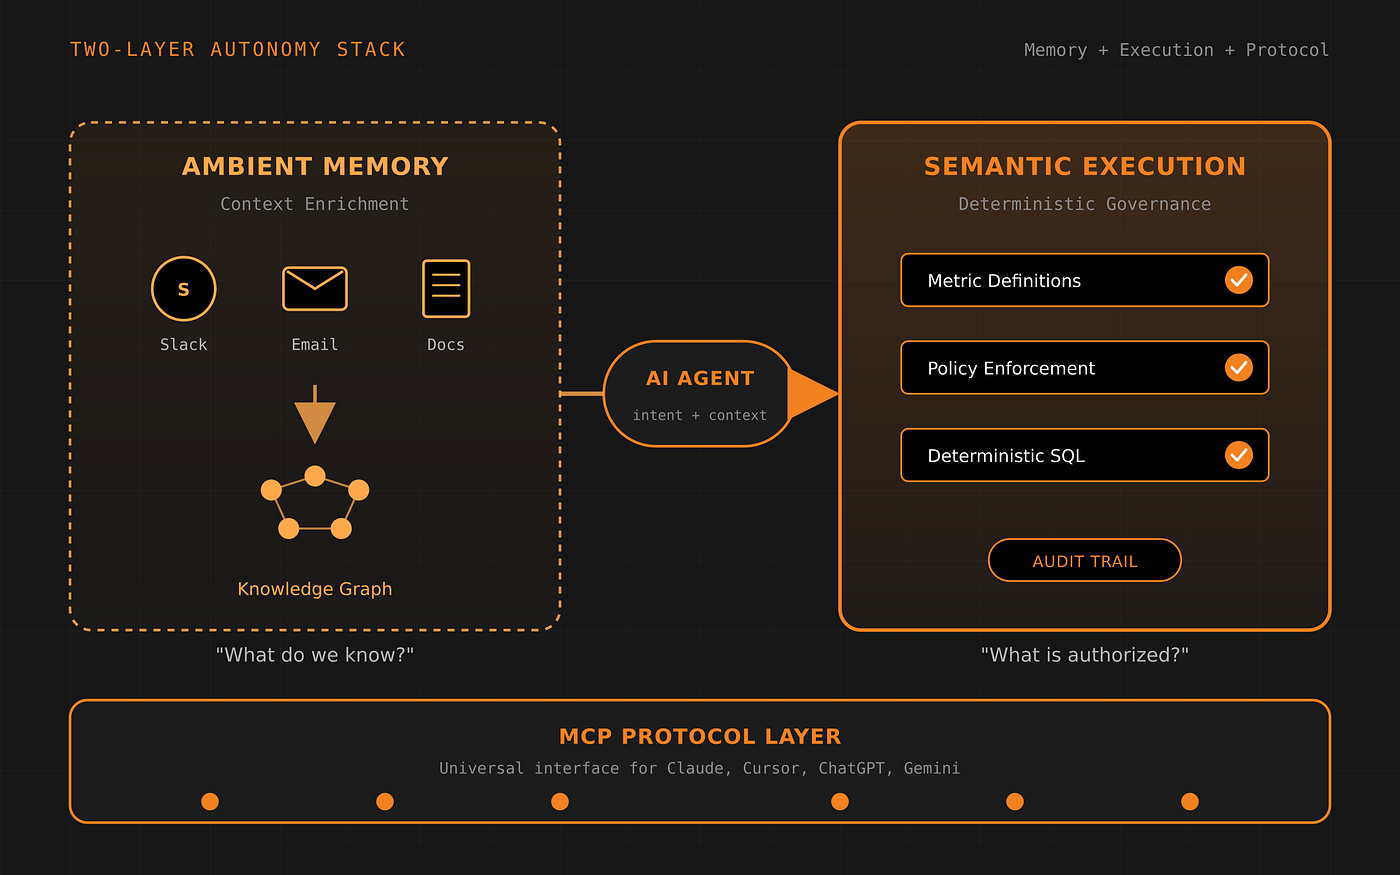Click the "What do we know?" caption
1400x875 pixels.
[x=315, y=655]
